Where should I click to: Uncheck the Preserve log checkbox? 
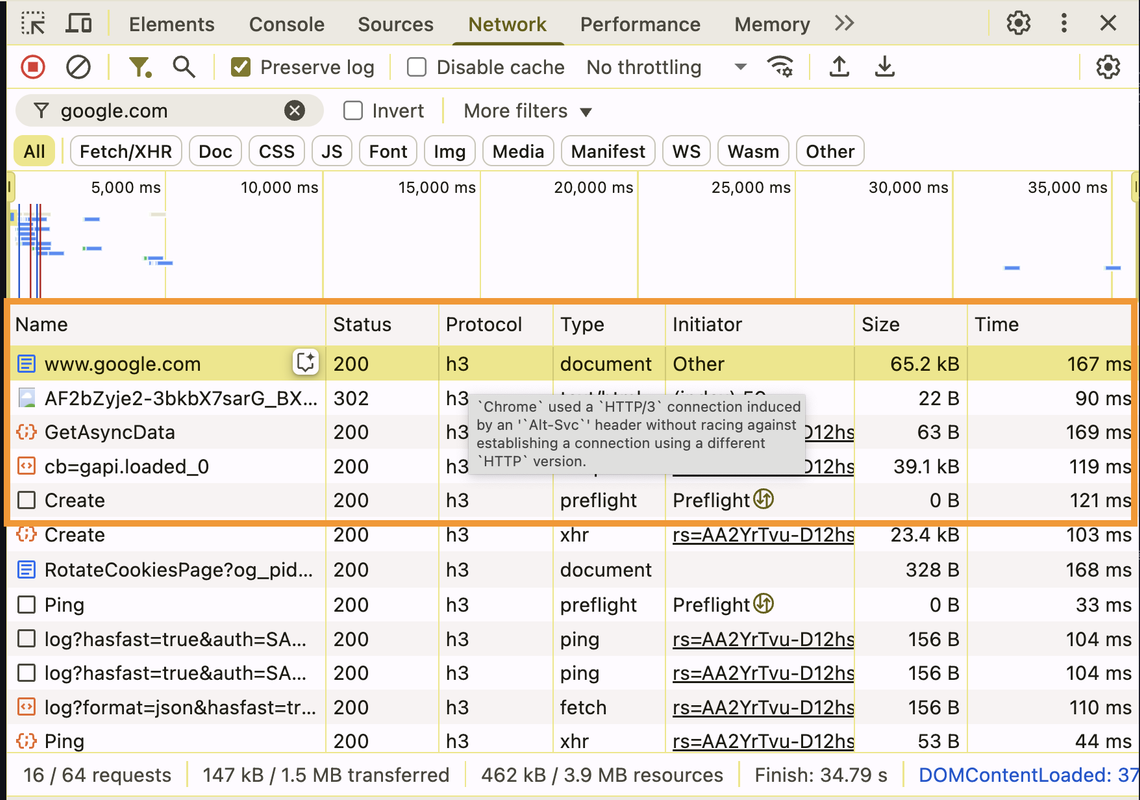point(241,67)
